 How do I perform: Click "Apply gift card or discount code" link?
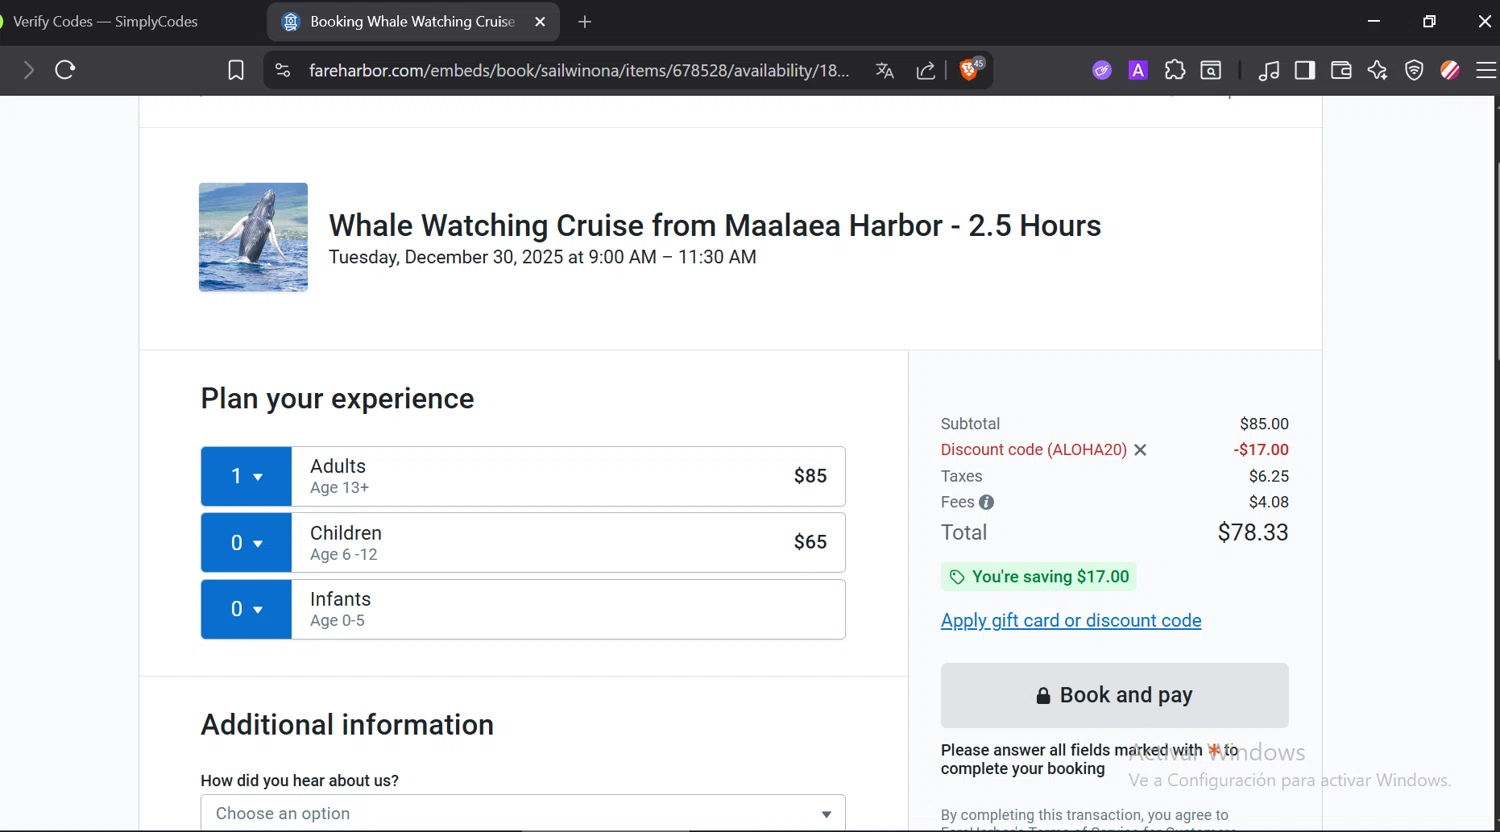pos(1071,620)
